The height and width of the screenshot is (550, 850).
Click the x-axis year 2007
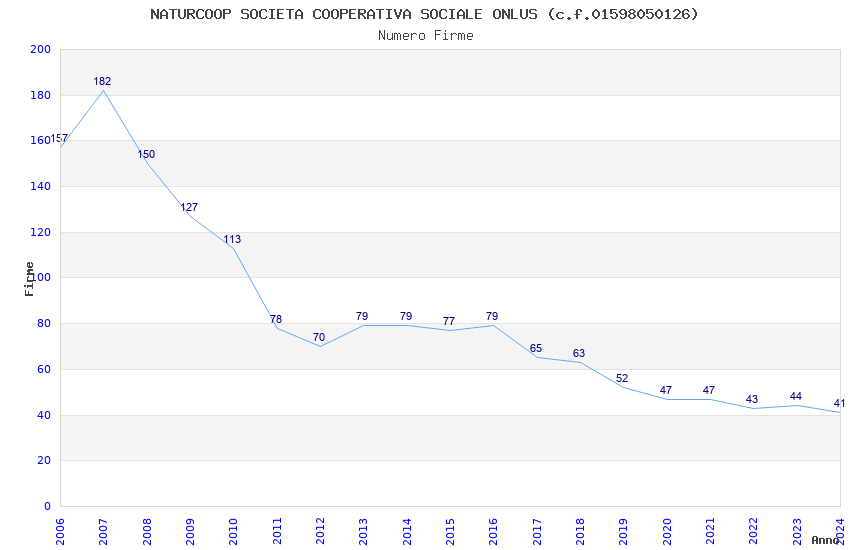pyautogui.click(x=104, y=532)
